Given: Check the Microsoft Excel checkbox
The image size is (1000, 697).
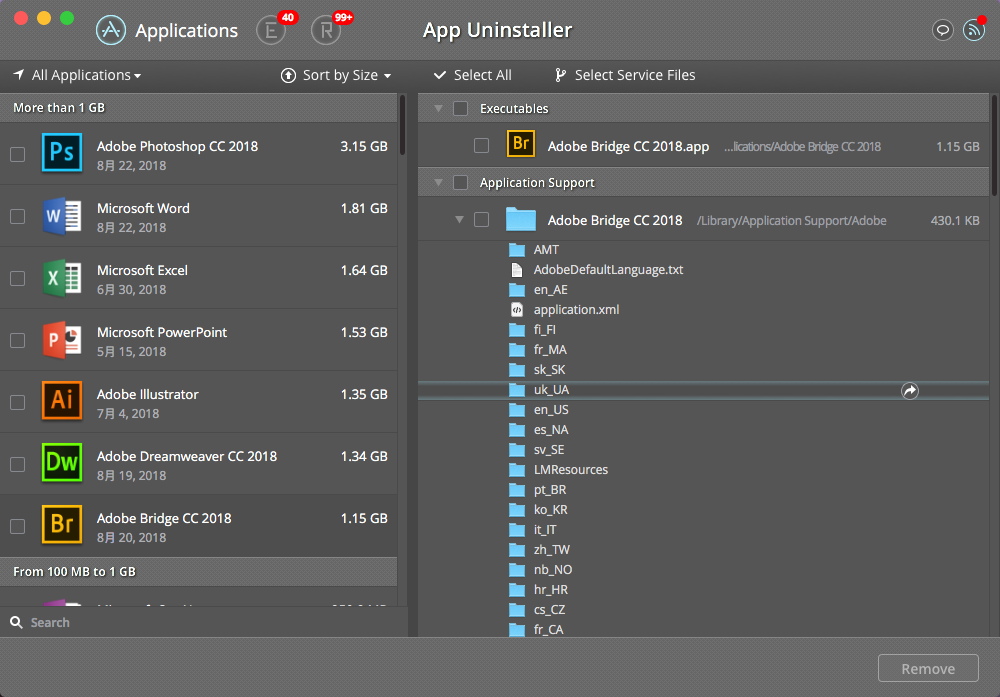Looking at the screenshot, I should tap(18, 279).
